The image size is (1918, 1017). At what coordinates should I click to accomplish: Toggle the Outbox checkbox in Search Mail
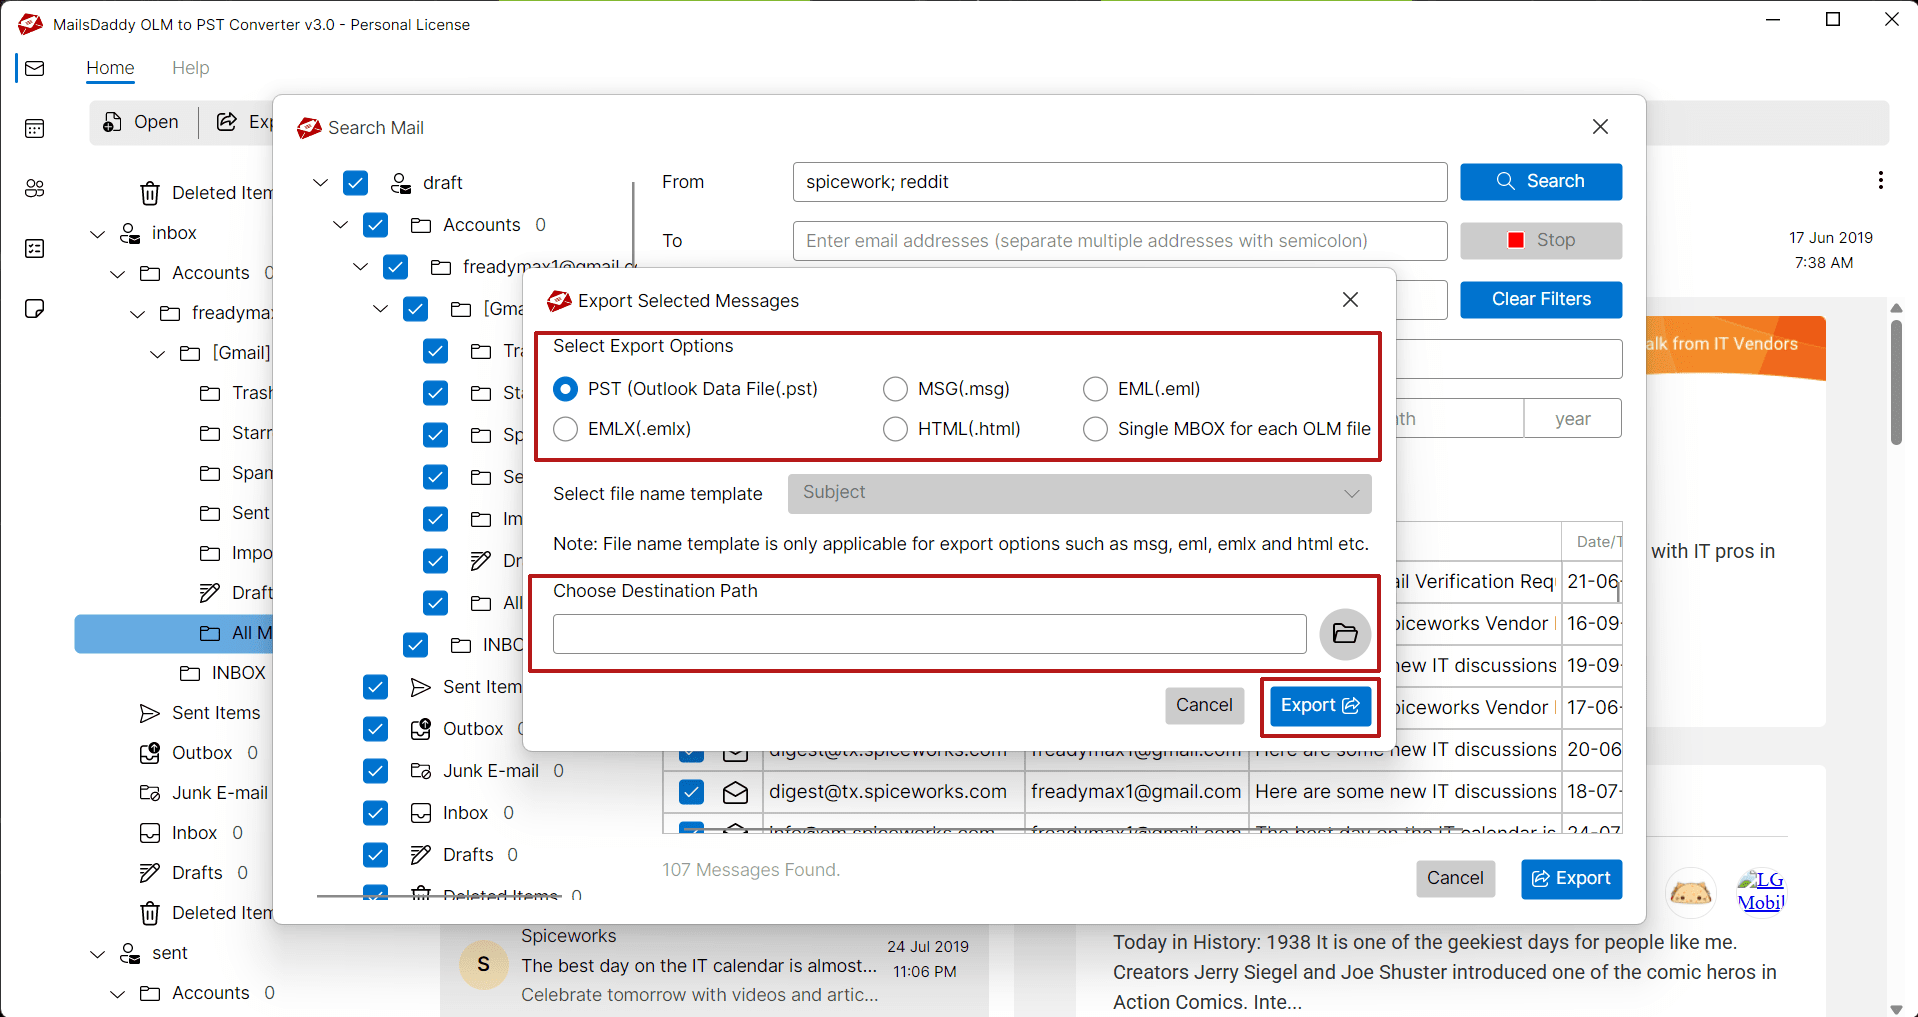[375, 729]
